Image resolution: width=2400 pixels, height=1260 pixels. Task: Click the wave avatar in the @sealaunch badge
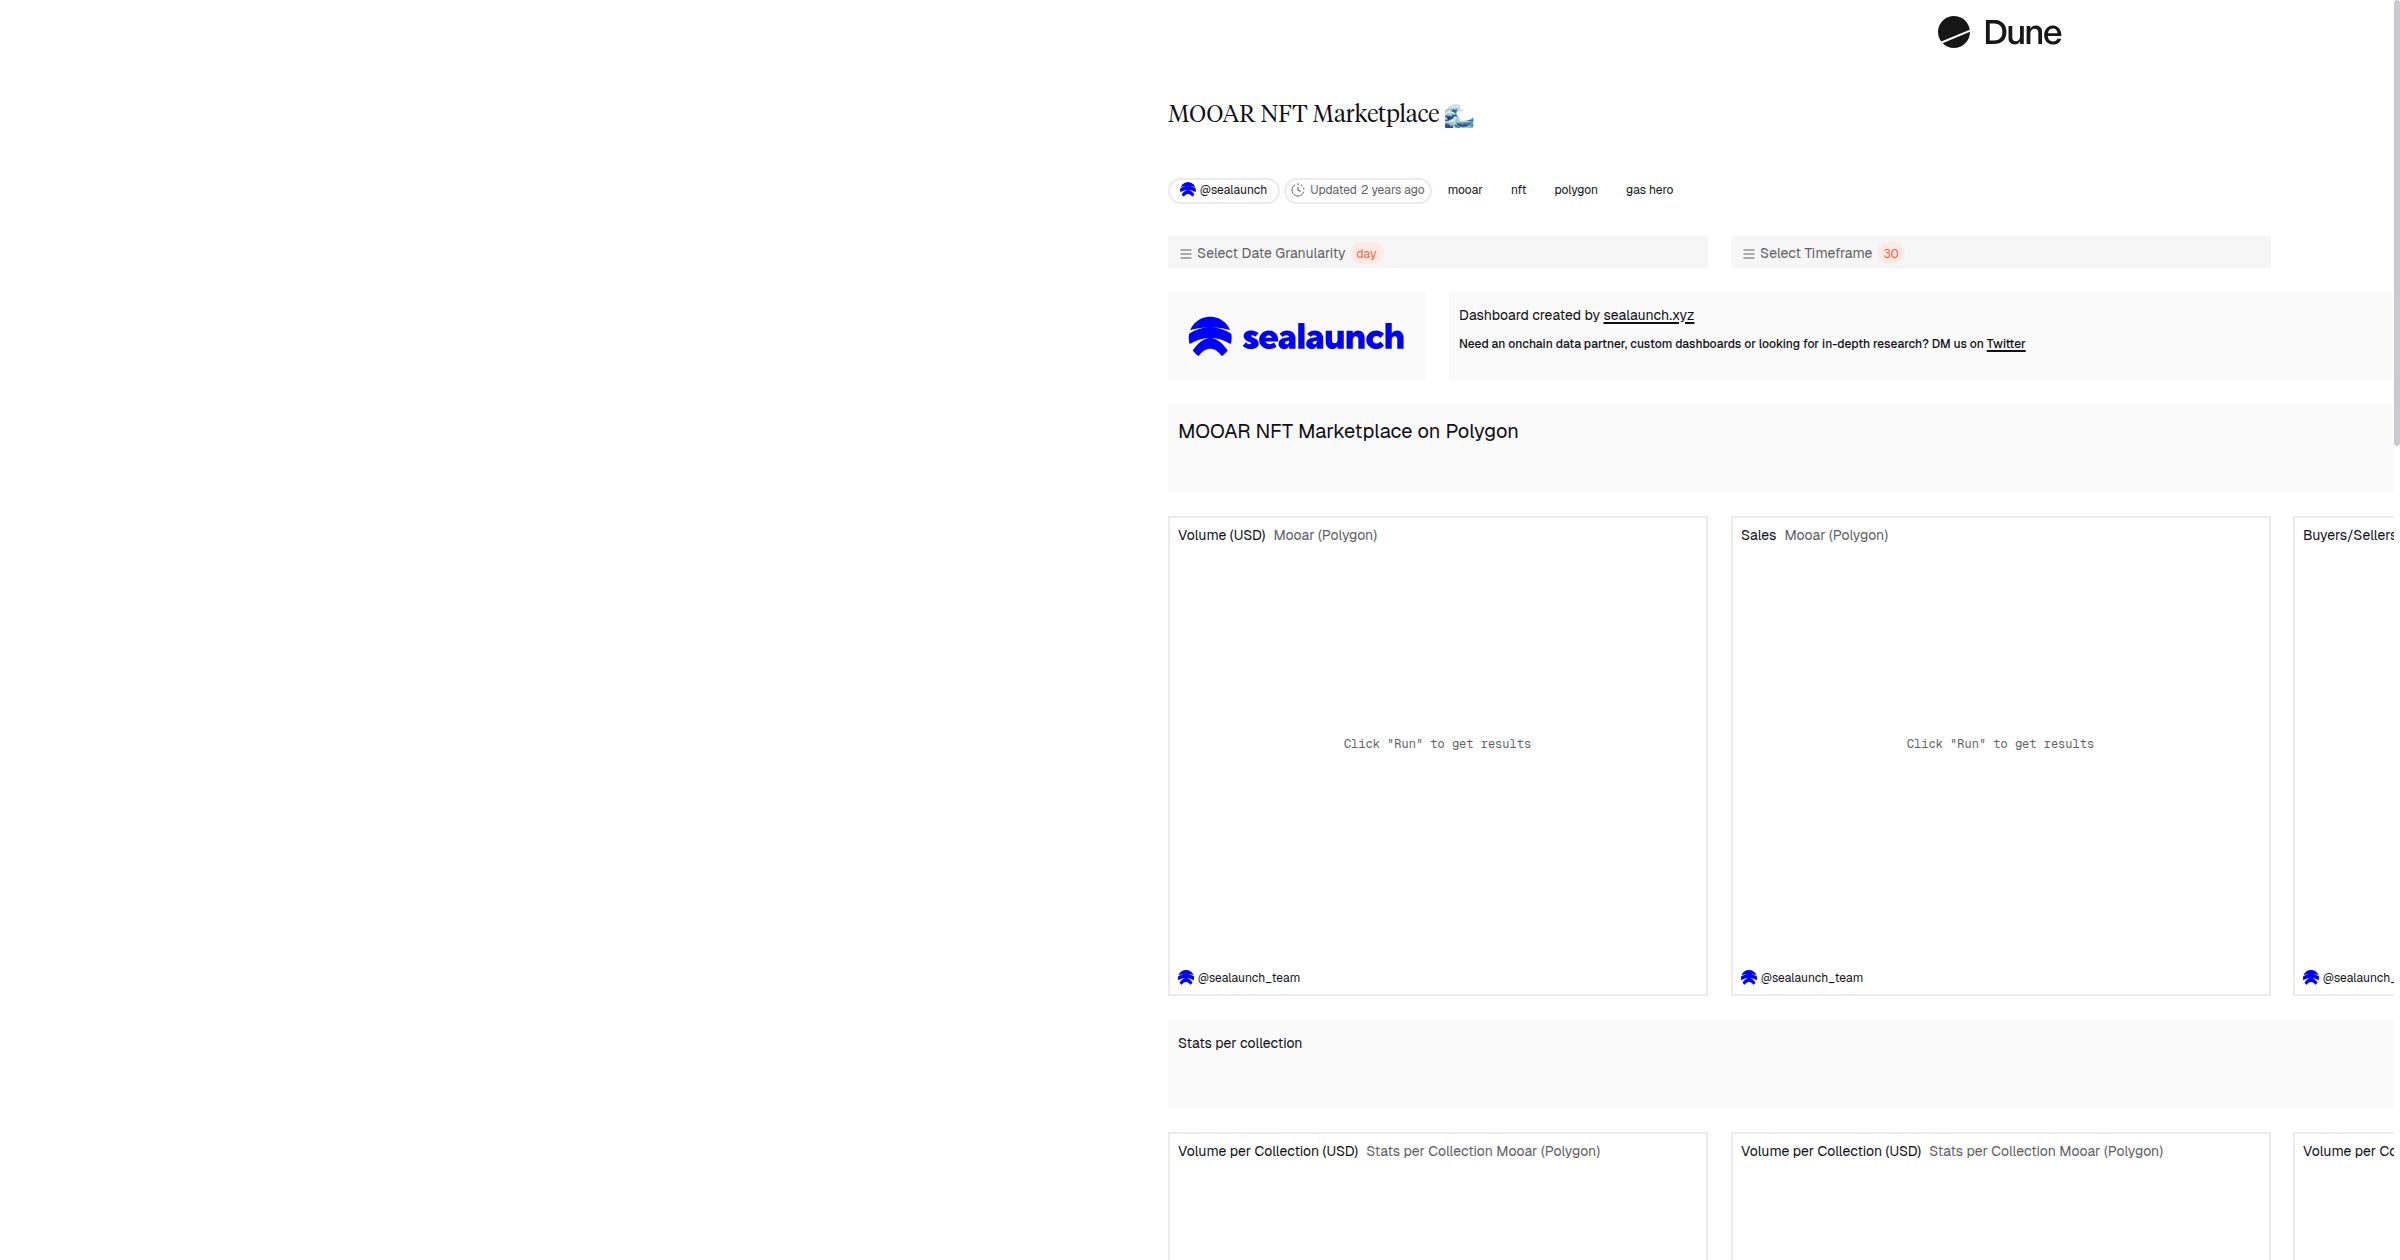[1188, 190]
